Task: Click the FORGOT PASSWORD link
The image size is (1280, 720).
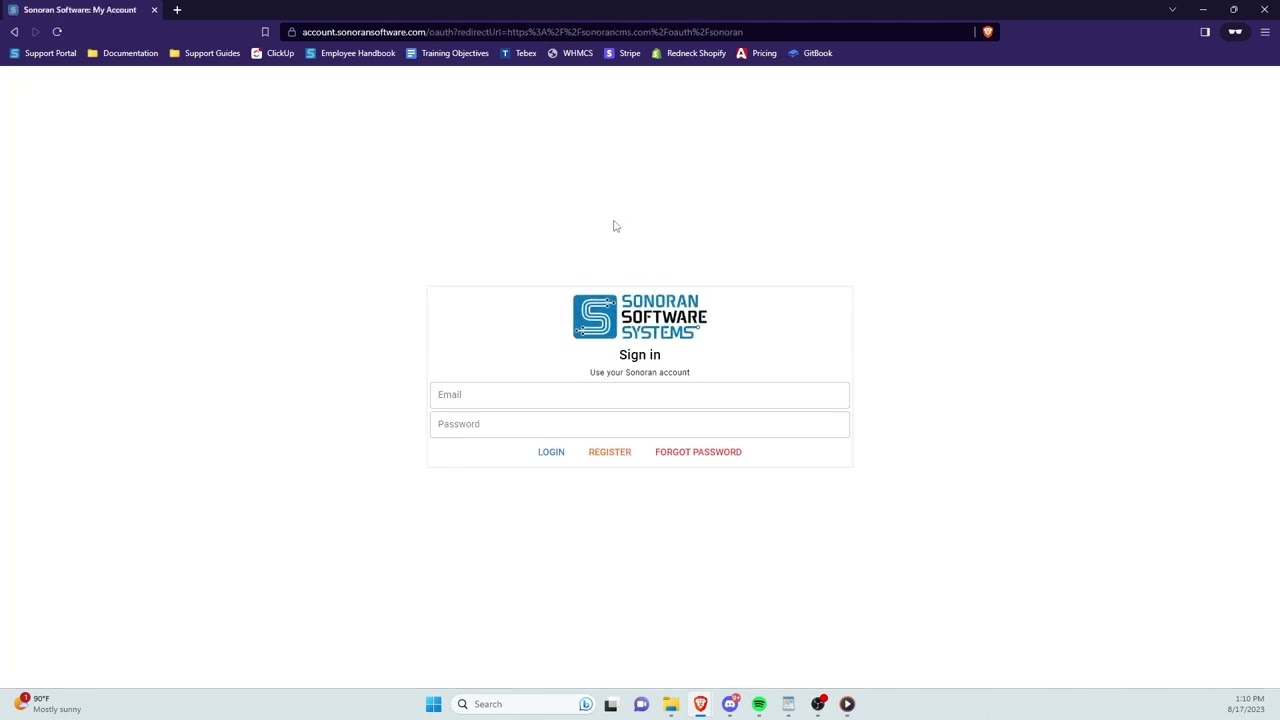Action: [698, 452]
